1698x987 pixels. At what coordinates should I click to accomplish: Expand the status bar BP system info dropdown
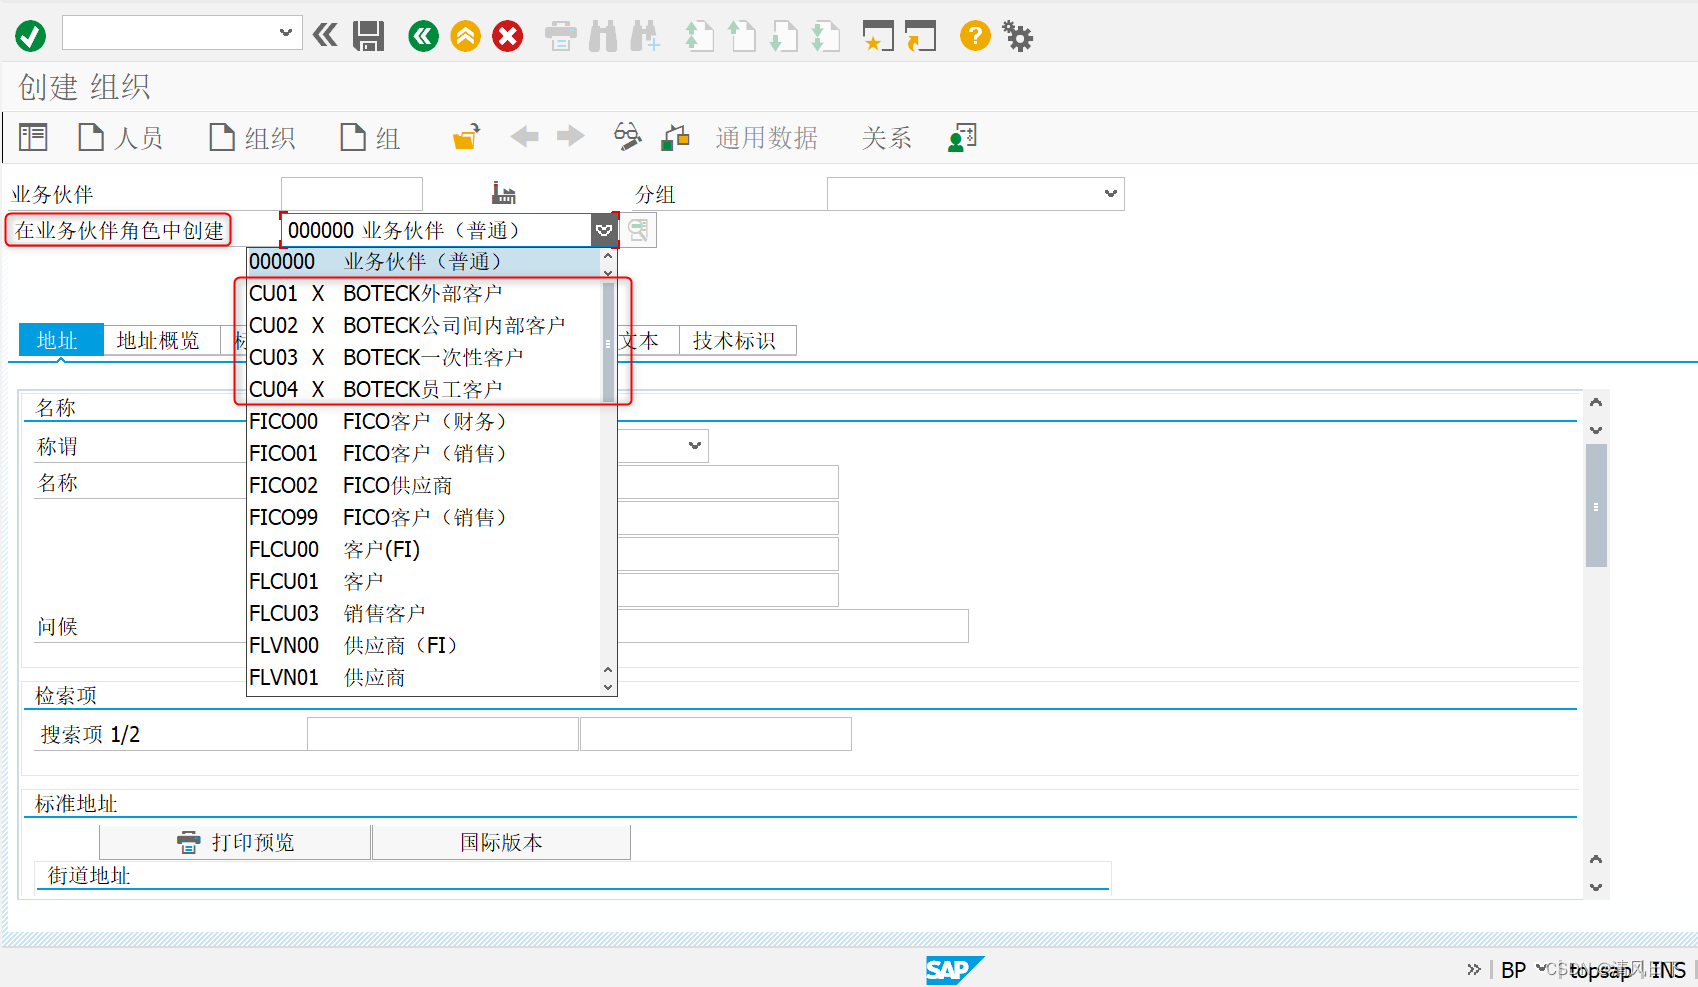(x=1542, y=969)
